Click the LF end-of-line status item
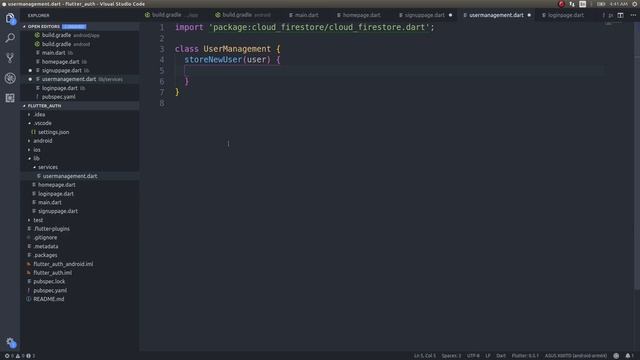This screenshot has width=640, height=360. [x=488, y=356]
